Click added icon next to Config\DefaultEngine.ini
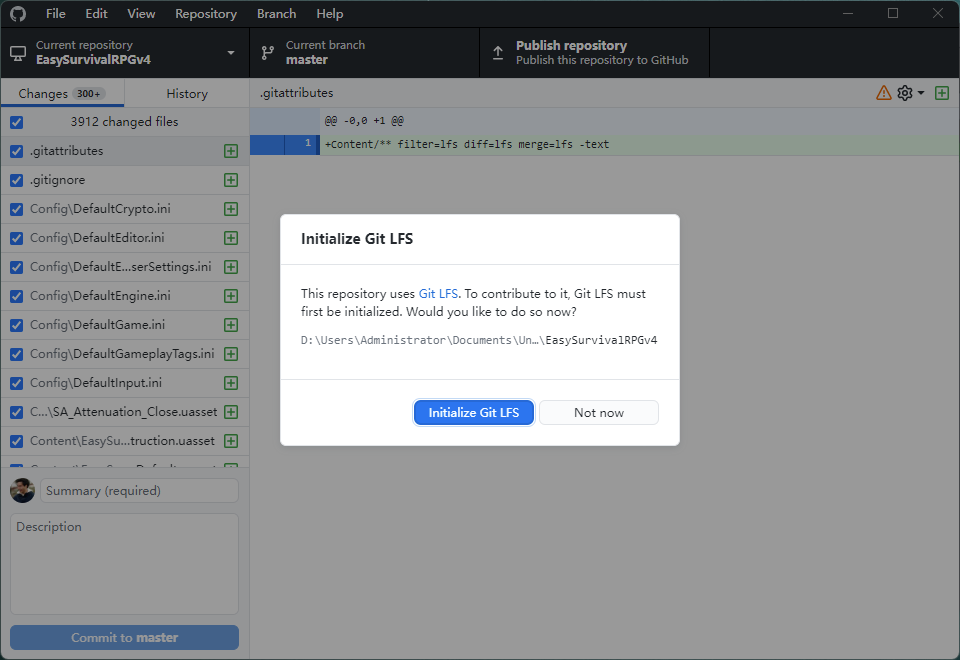The image size is (960, 660). pyautogui.click(x=231, y=296)
